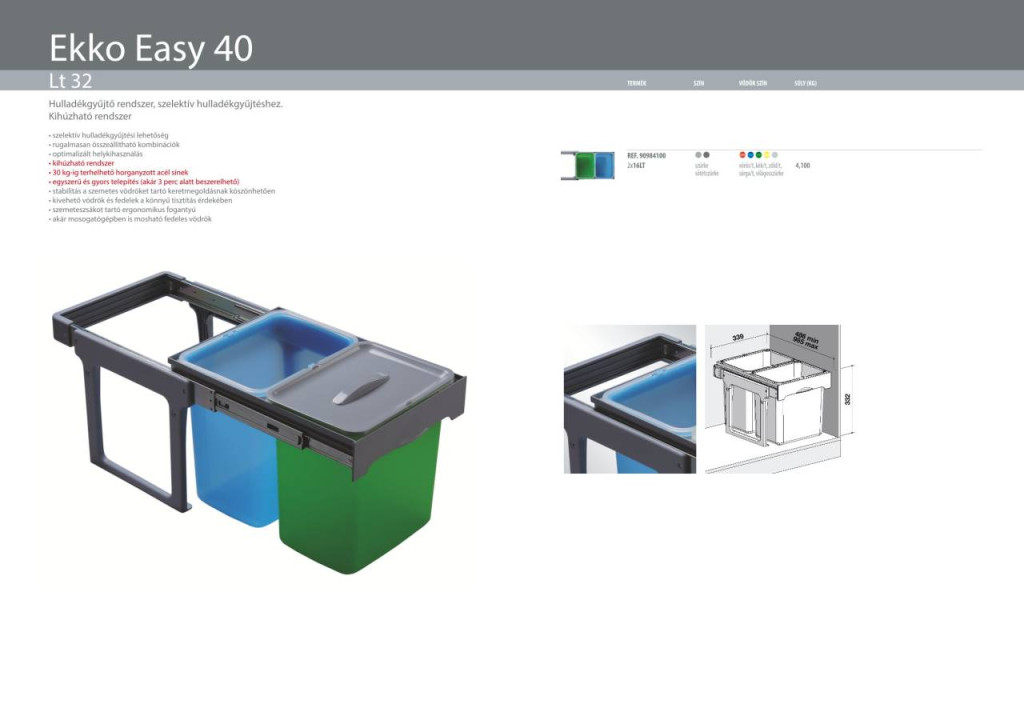Click the 332 height dimension label
Viewport: 1024px width, 724px height.
point(847,398)
